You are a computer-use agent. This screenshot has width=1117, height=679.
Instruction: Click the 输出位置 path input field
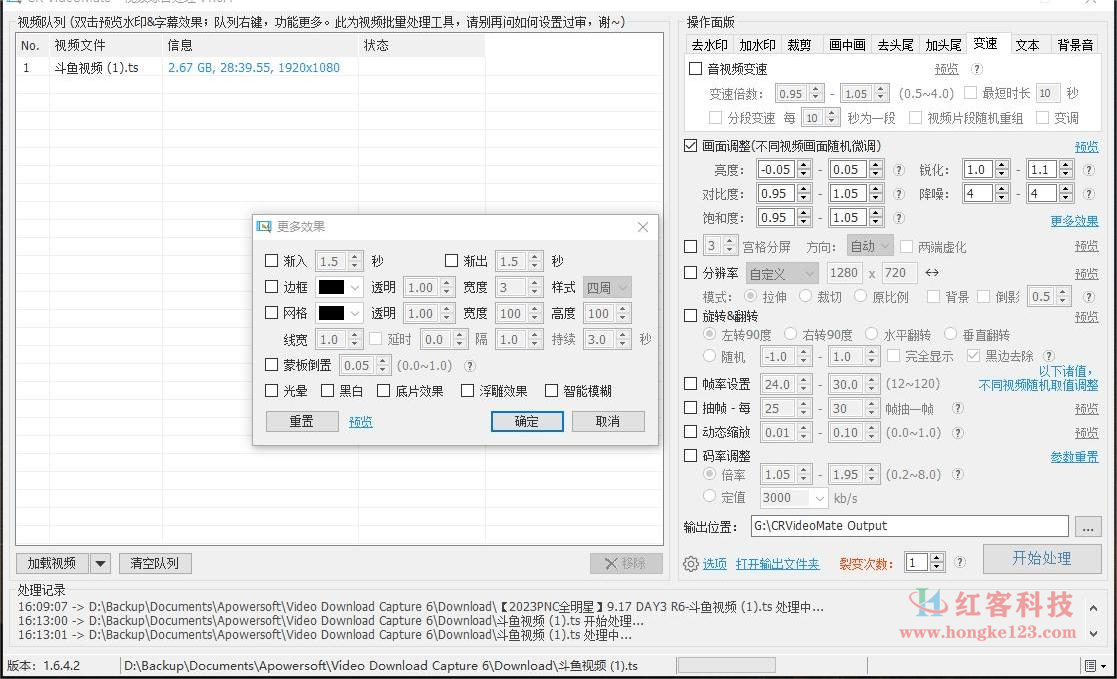(910, 526)
